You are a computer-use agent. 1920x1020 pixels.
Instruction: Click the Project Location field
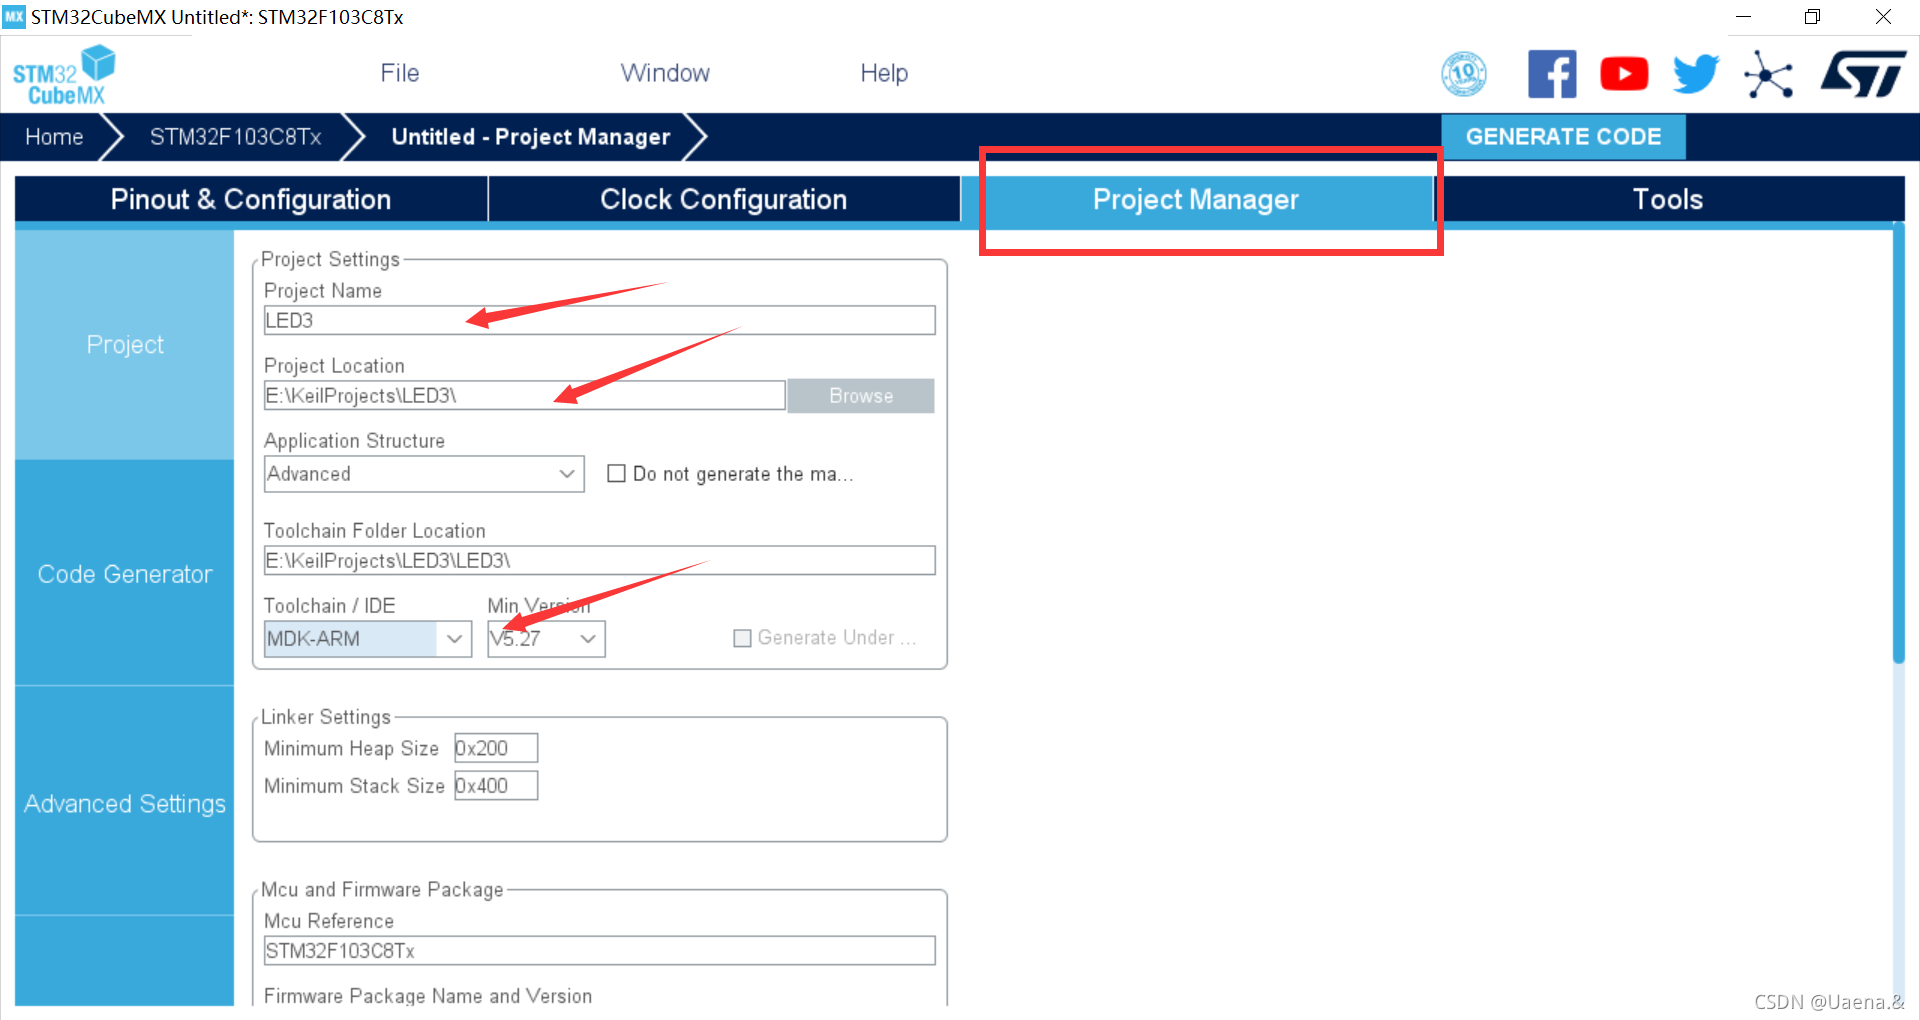pyautogui.click(x=524, y=395)
